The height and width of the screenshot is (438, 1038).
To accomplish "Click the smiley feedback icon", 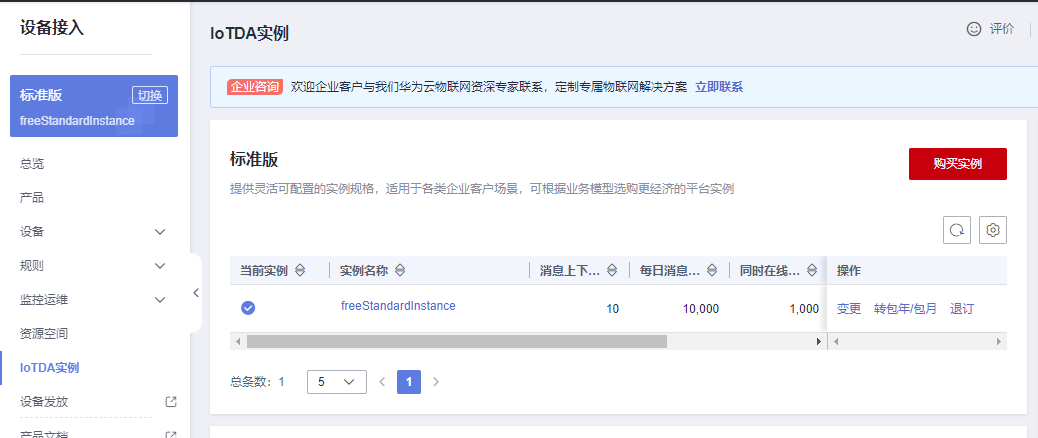I will pyautogui.click(x=974, y=29).
